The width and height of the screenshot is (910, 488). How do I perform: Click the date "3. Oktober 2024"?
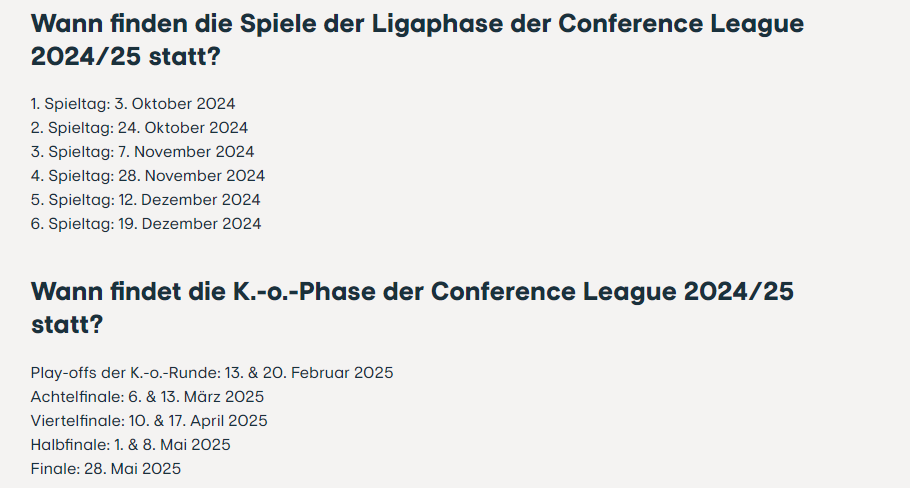pyautogui.click(x=175, y=104)
